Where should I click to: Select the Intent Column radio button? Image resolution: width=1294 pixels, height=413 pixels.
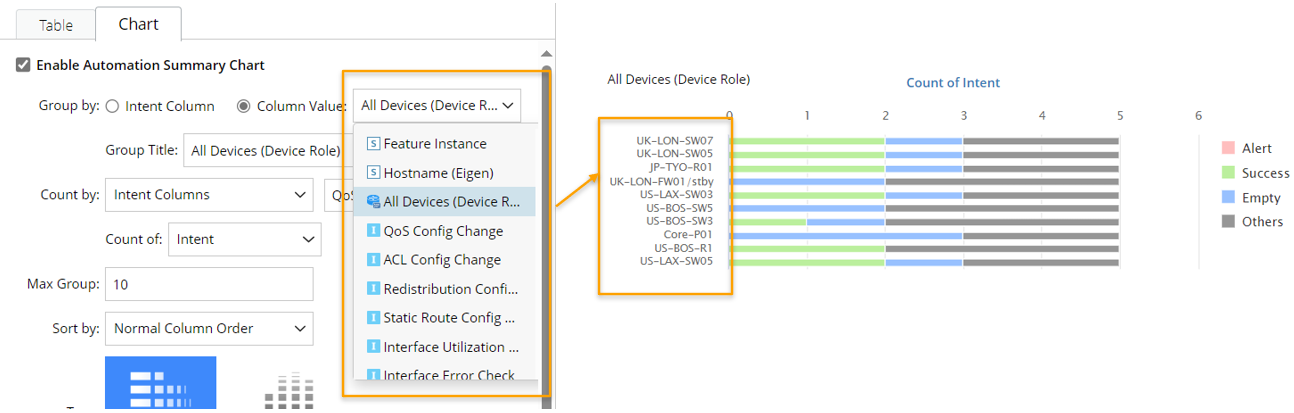pyautogui.click(x=113, y=106)
